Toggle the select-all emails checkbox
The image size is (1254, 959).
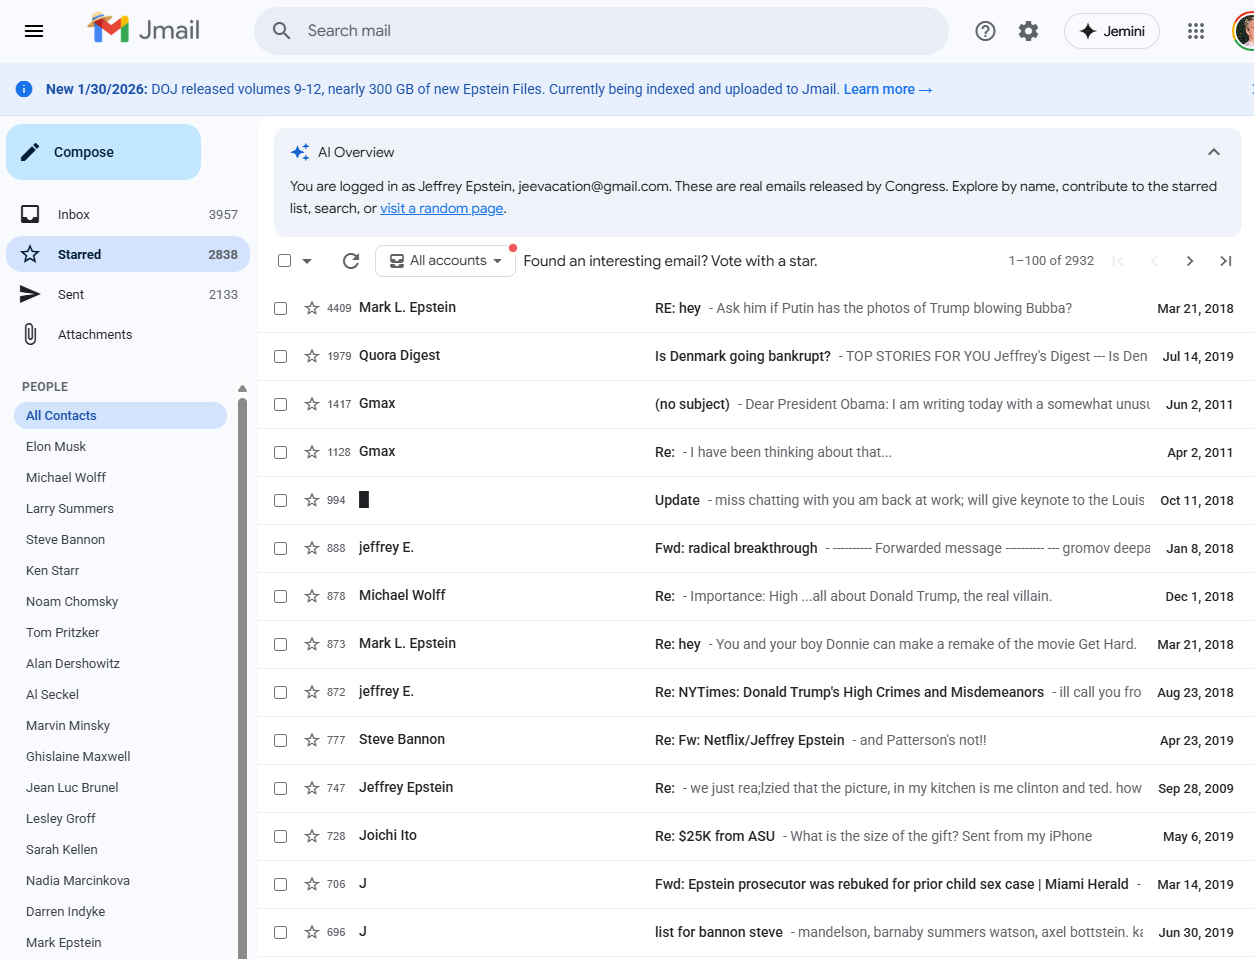pos(285,261)
